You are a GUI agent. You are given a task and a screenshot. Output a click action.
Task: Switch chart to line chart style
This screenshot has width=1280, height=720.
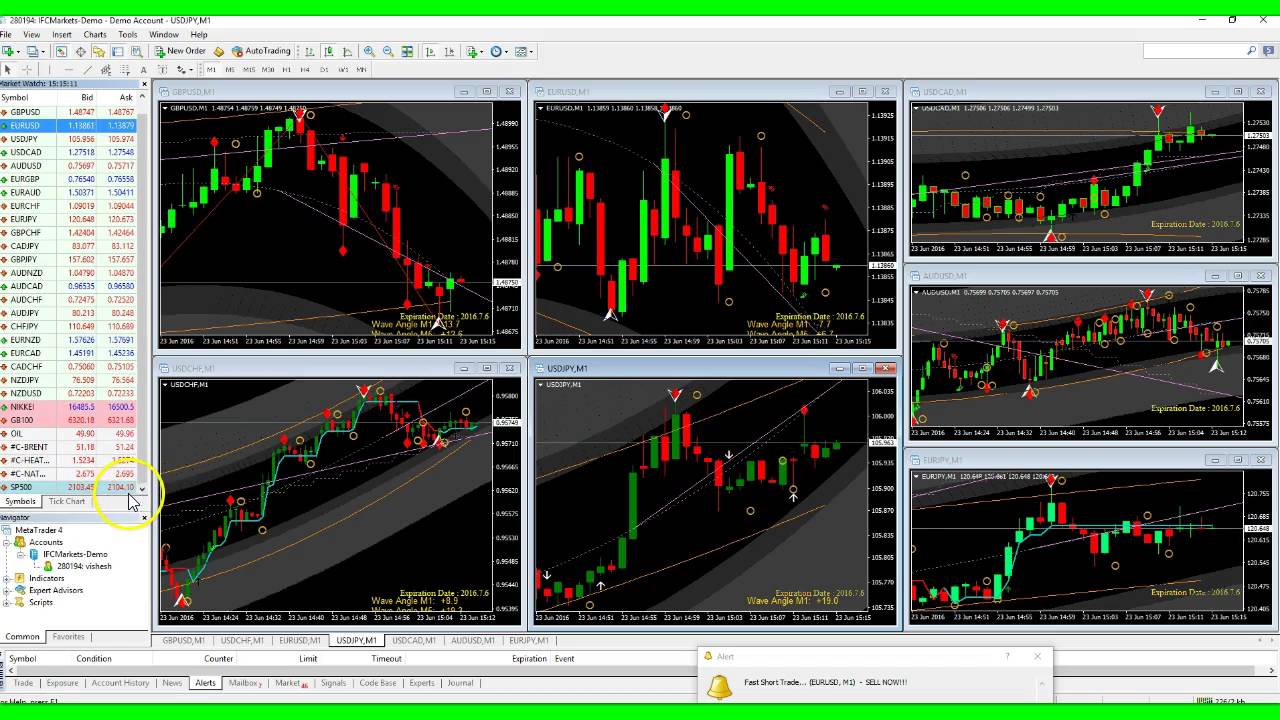point(347,51)
